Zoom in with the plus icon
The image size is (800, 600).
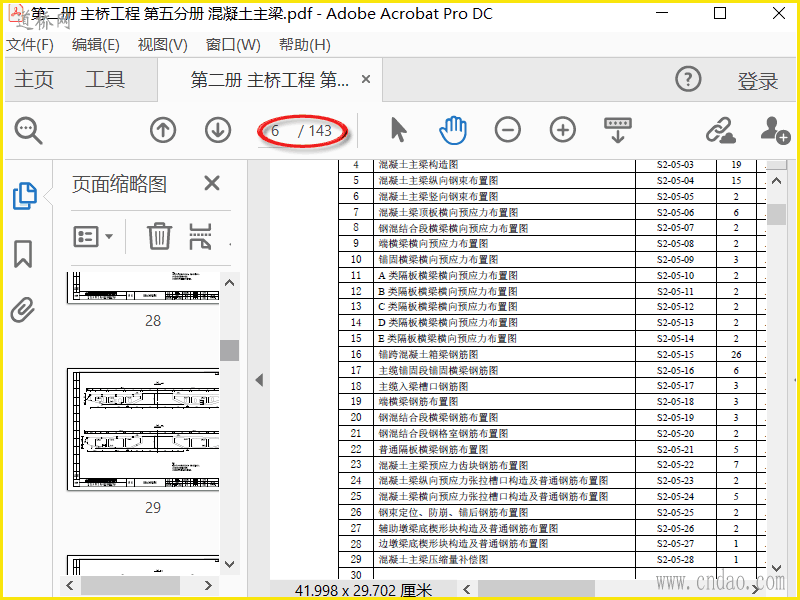563,130
